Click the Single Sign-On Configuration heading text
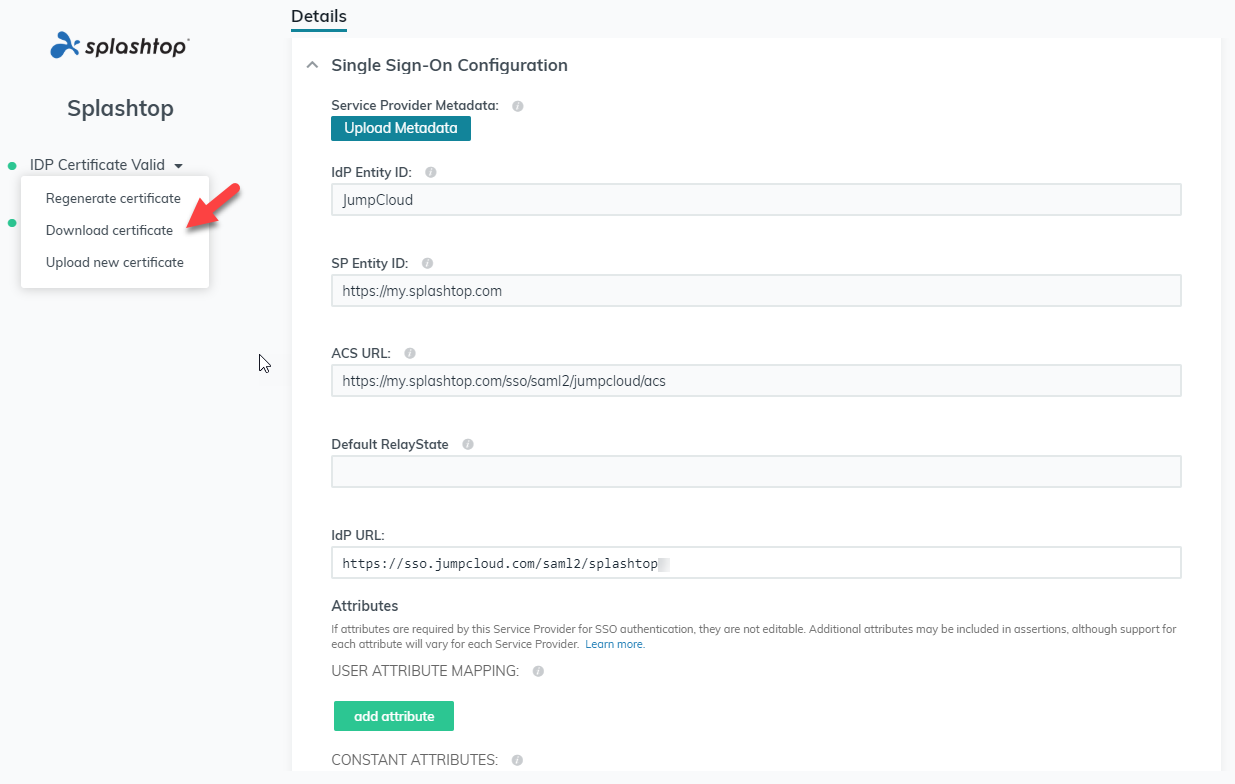 point(449,65)
